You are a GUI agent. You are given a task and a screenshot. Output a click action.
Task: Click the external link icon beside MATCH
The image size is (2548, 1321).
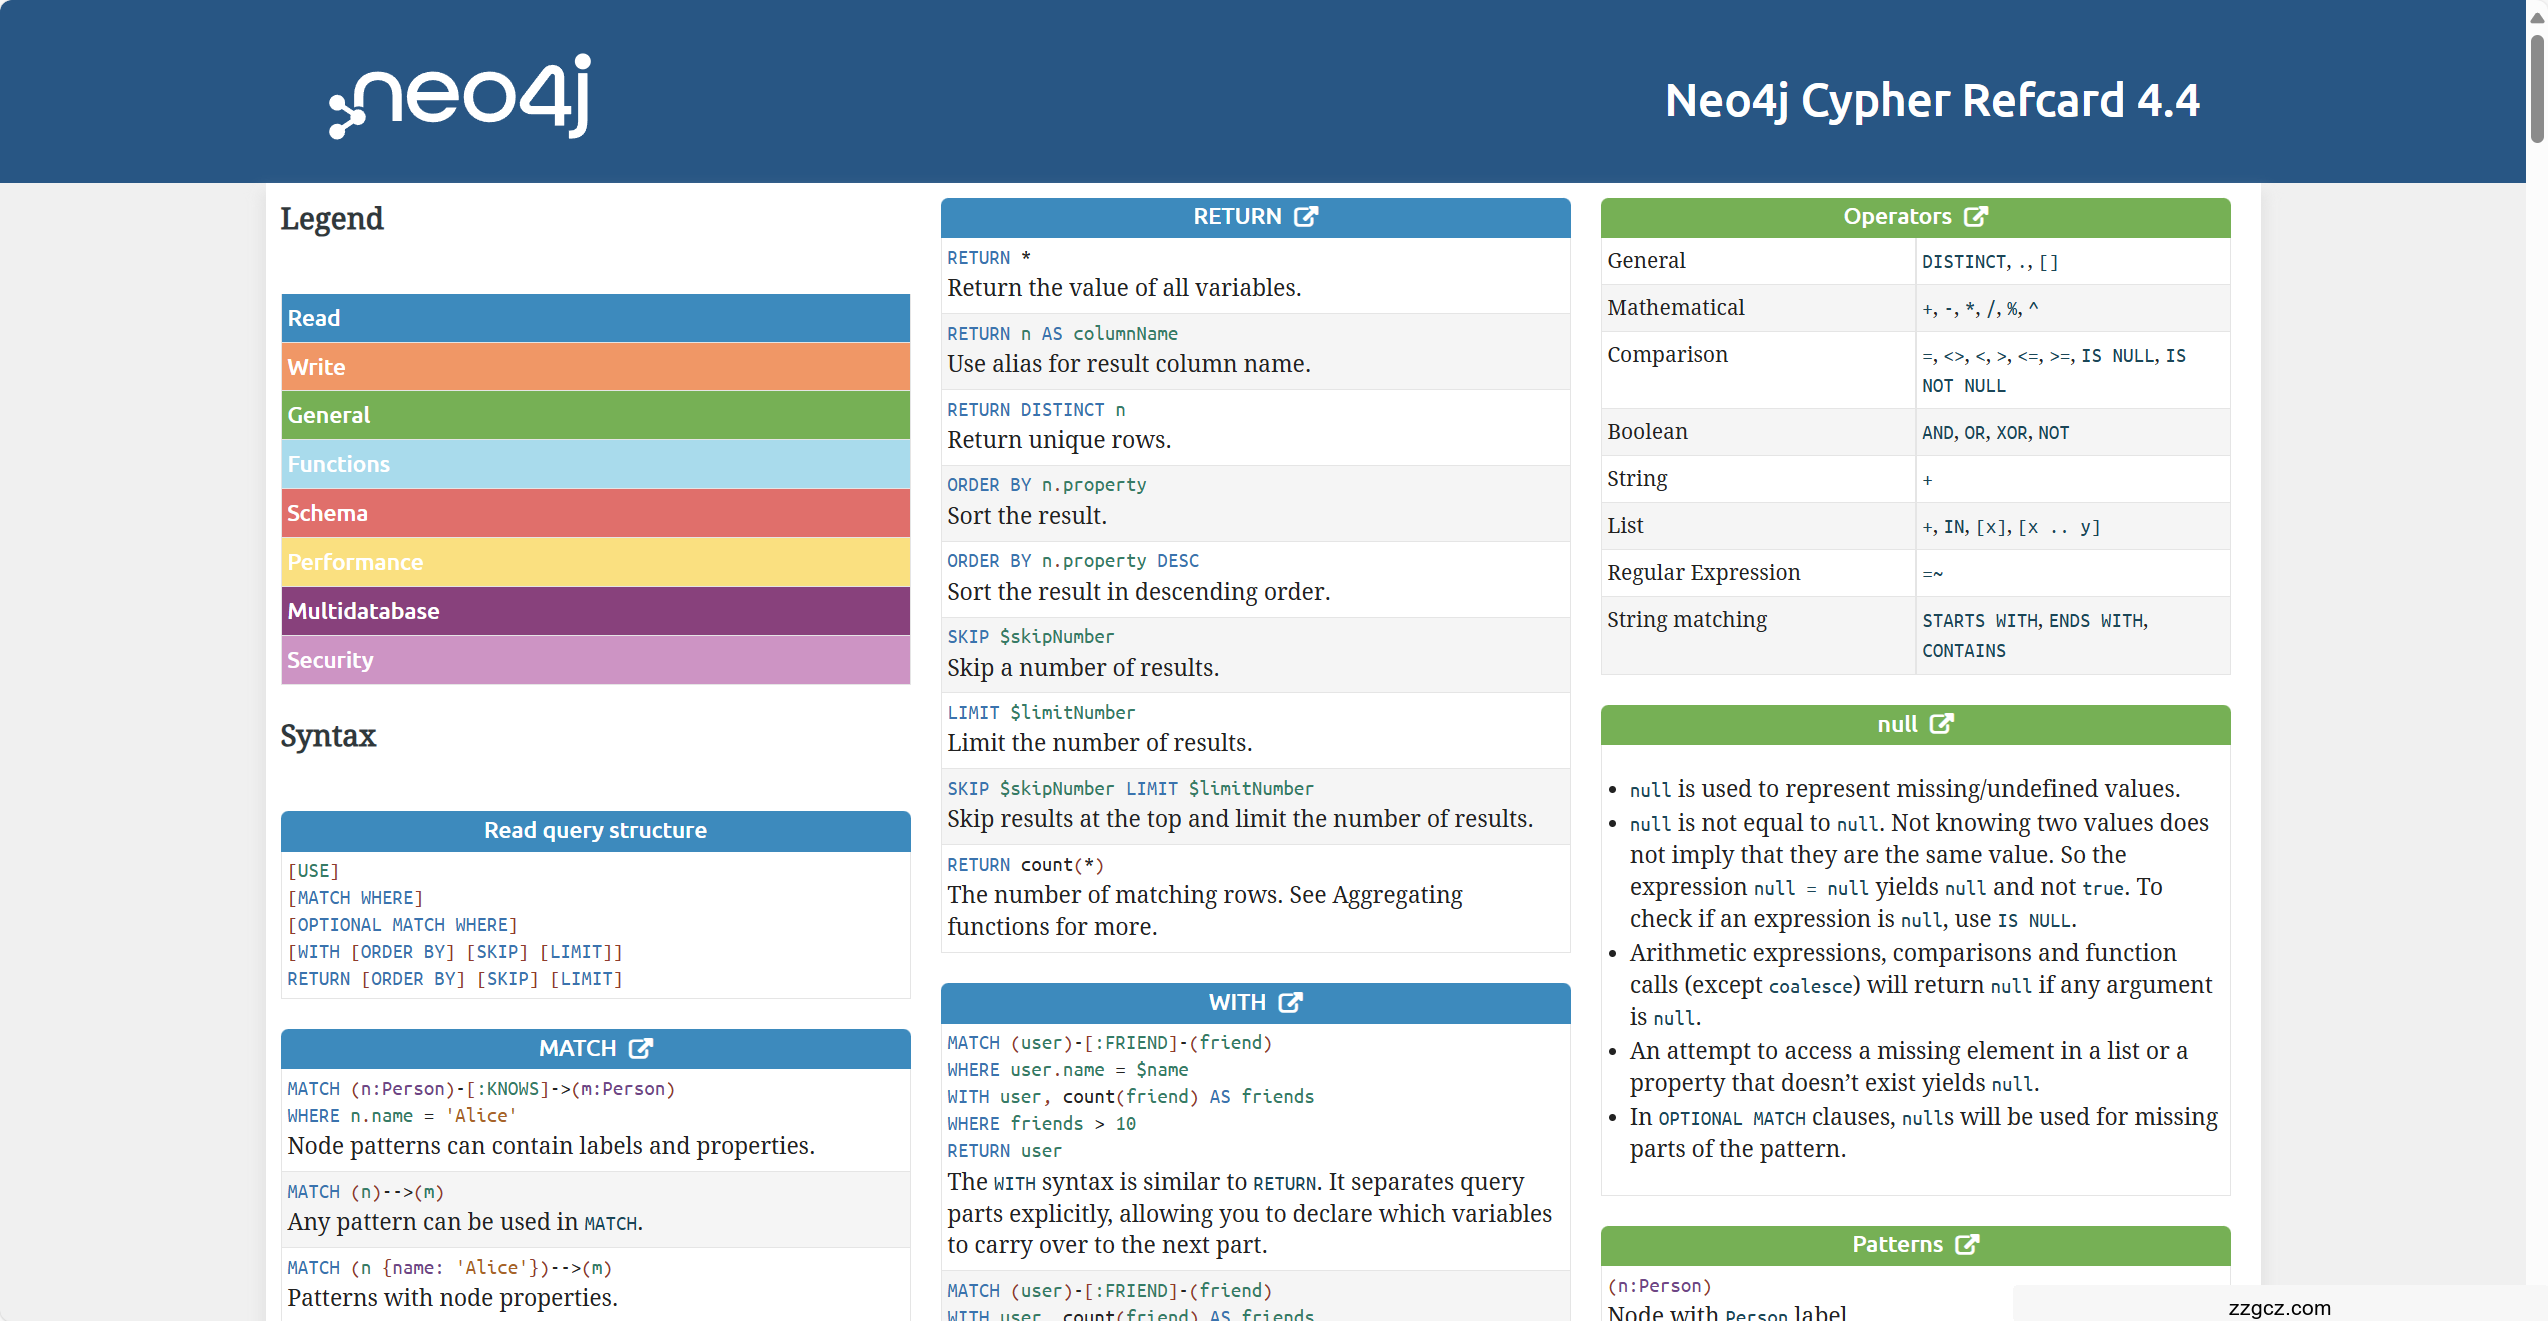pyautogui.click(x=640, y=1048)
